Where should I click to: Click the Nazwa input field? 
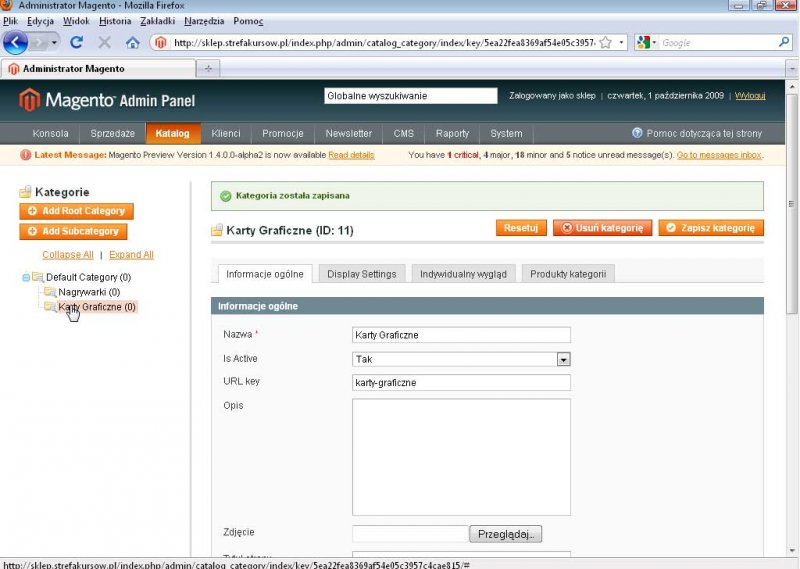point(461,335)
